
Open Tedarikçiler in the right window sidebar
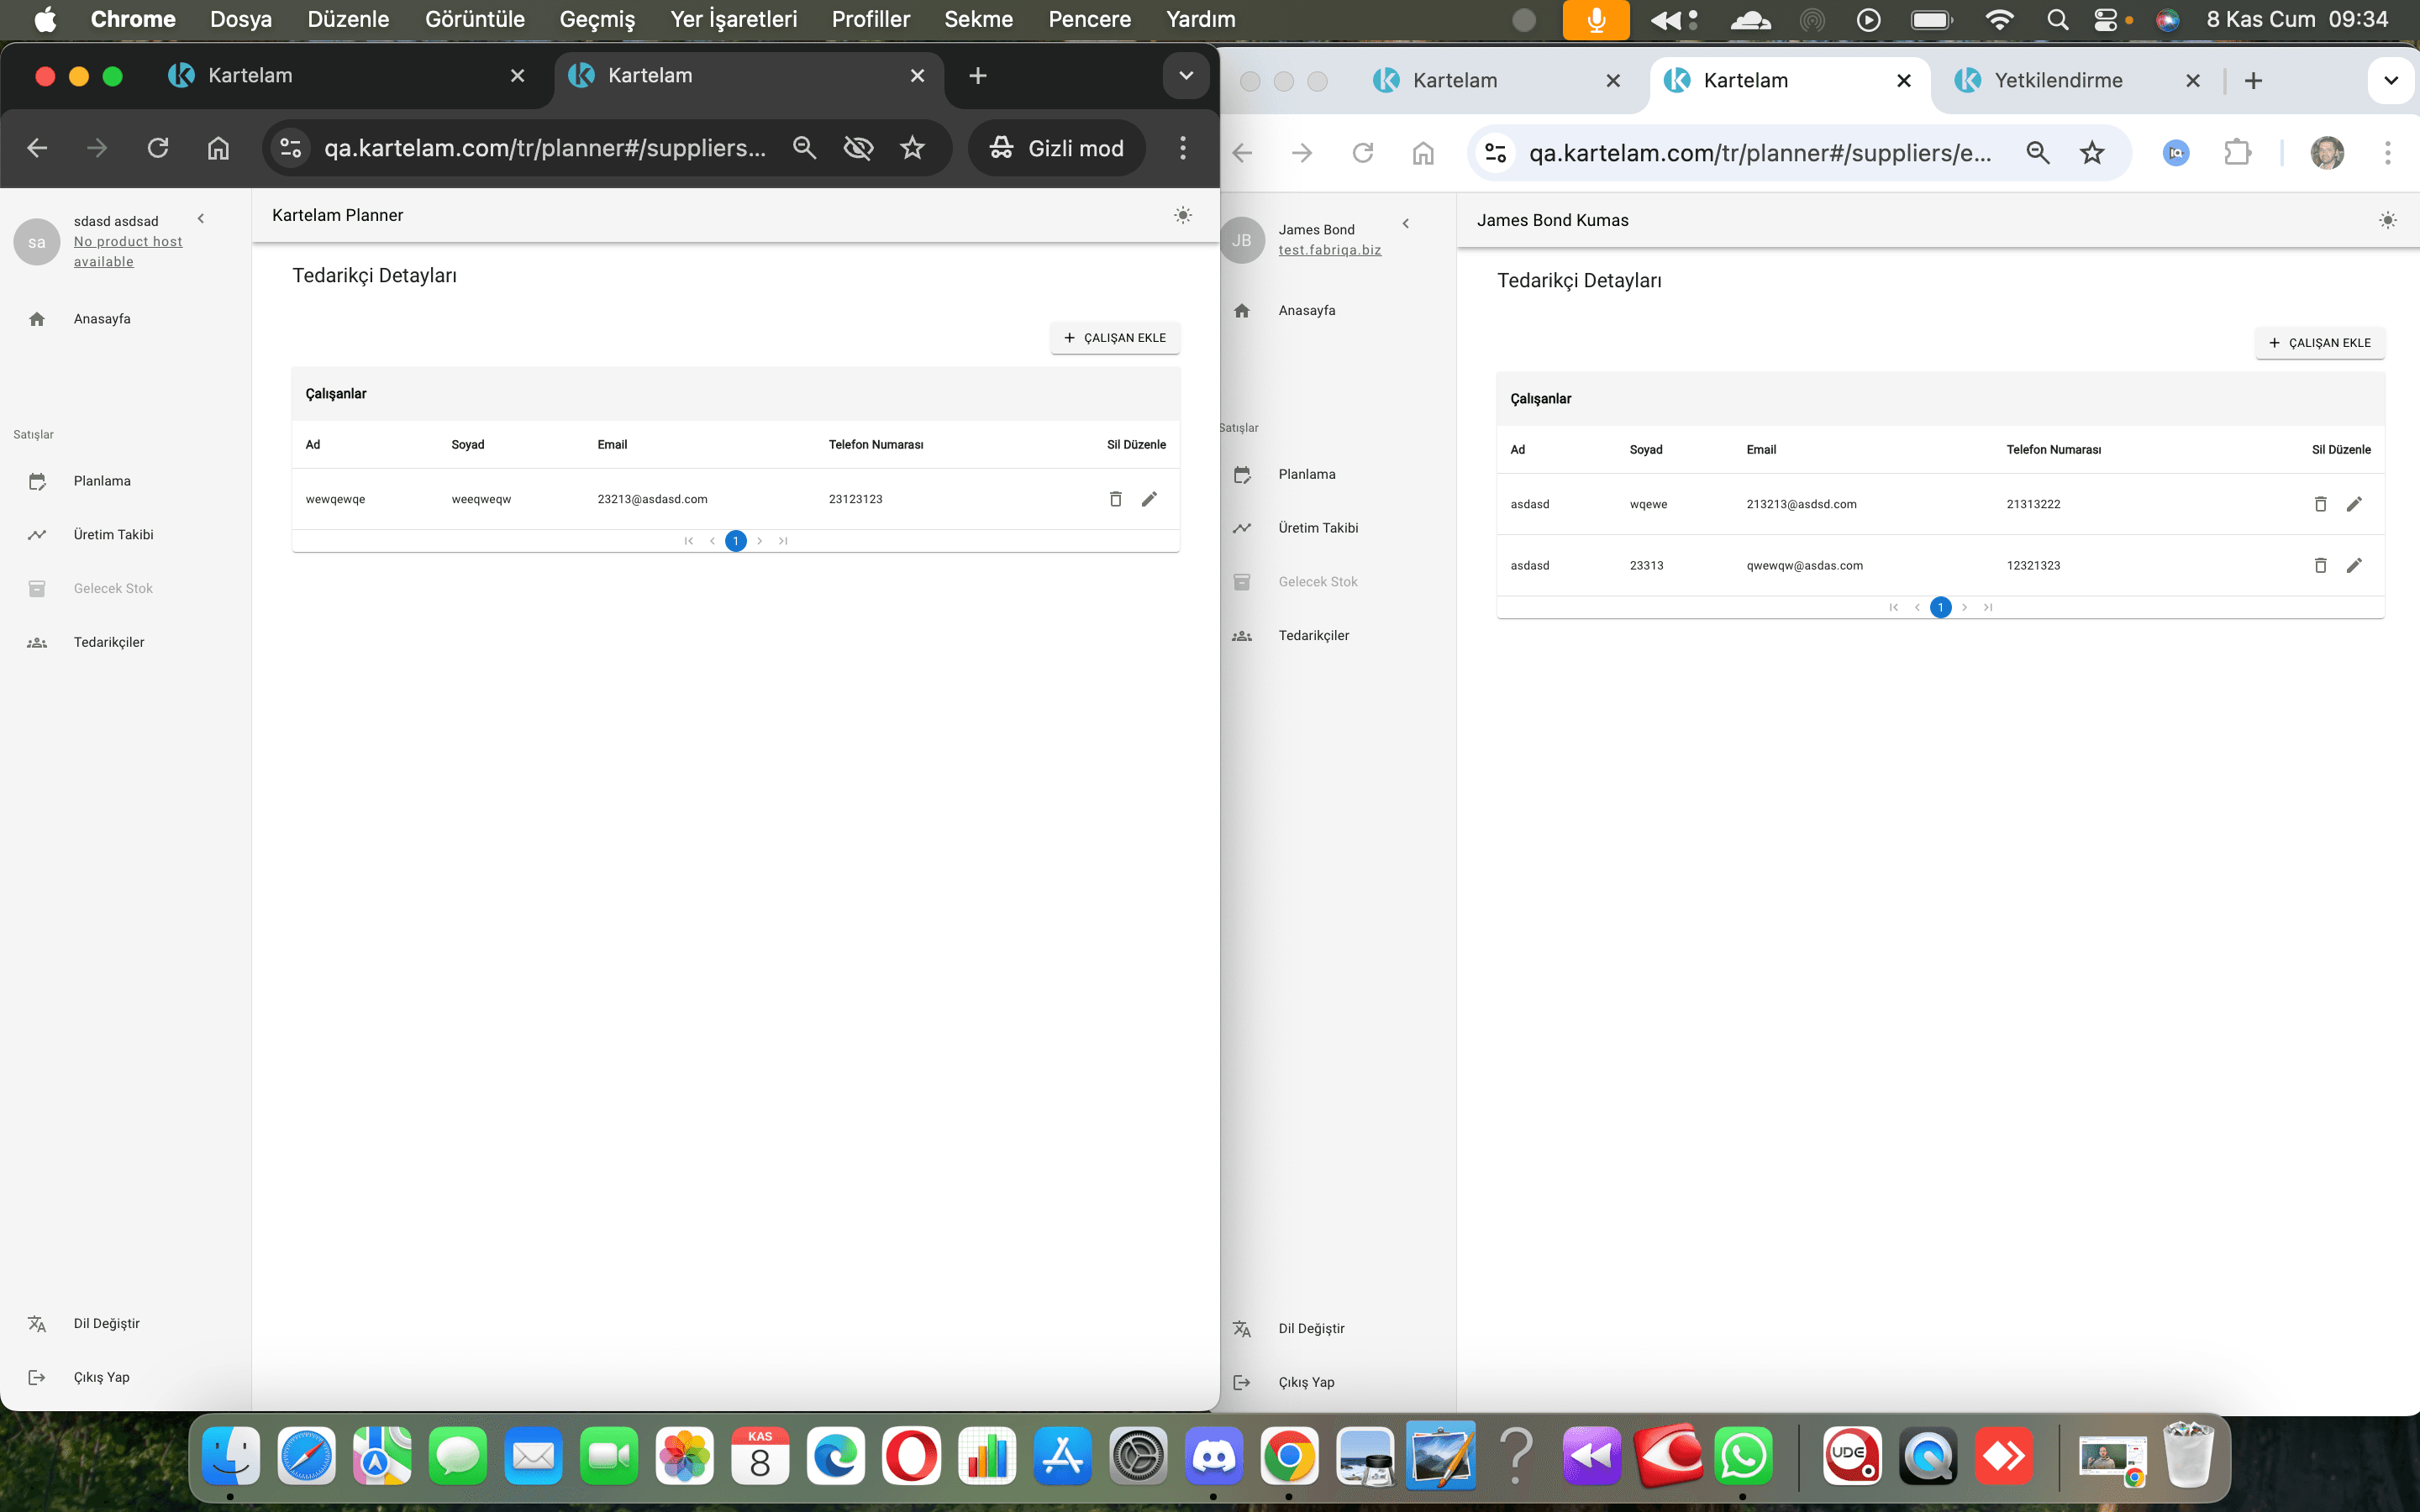[1313, 635]
